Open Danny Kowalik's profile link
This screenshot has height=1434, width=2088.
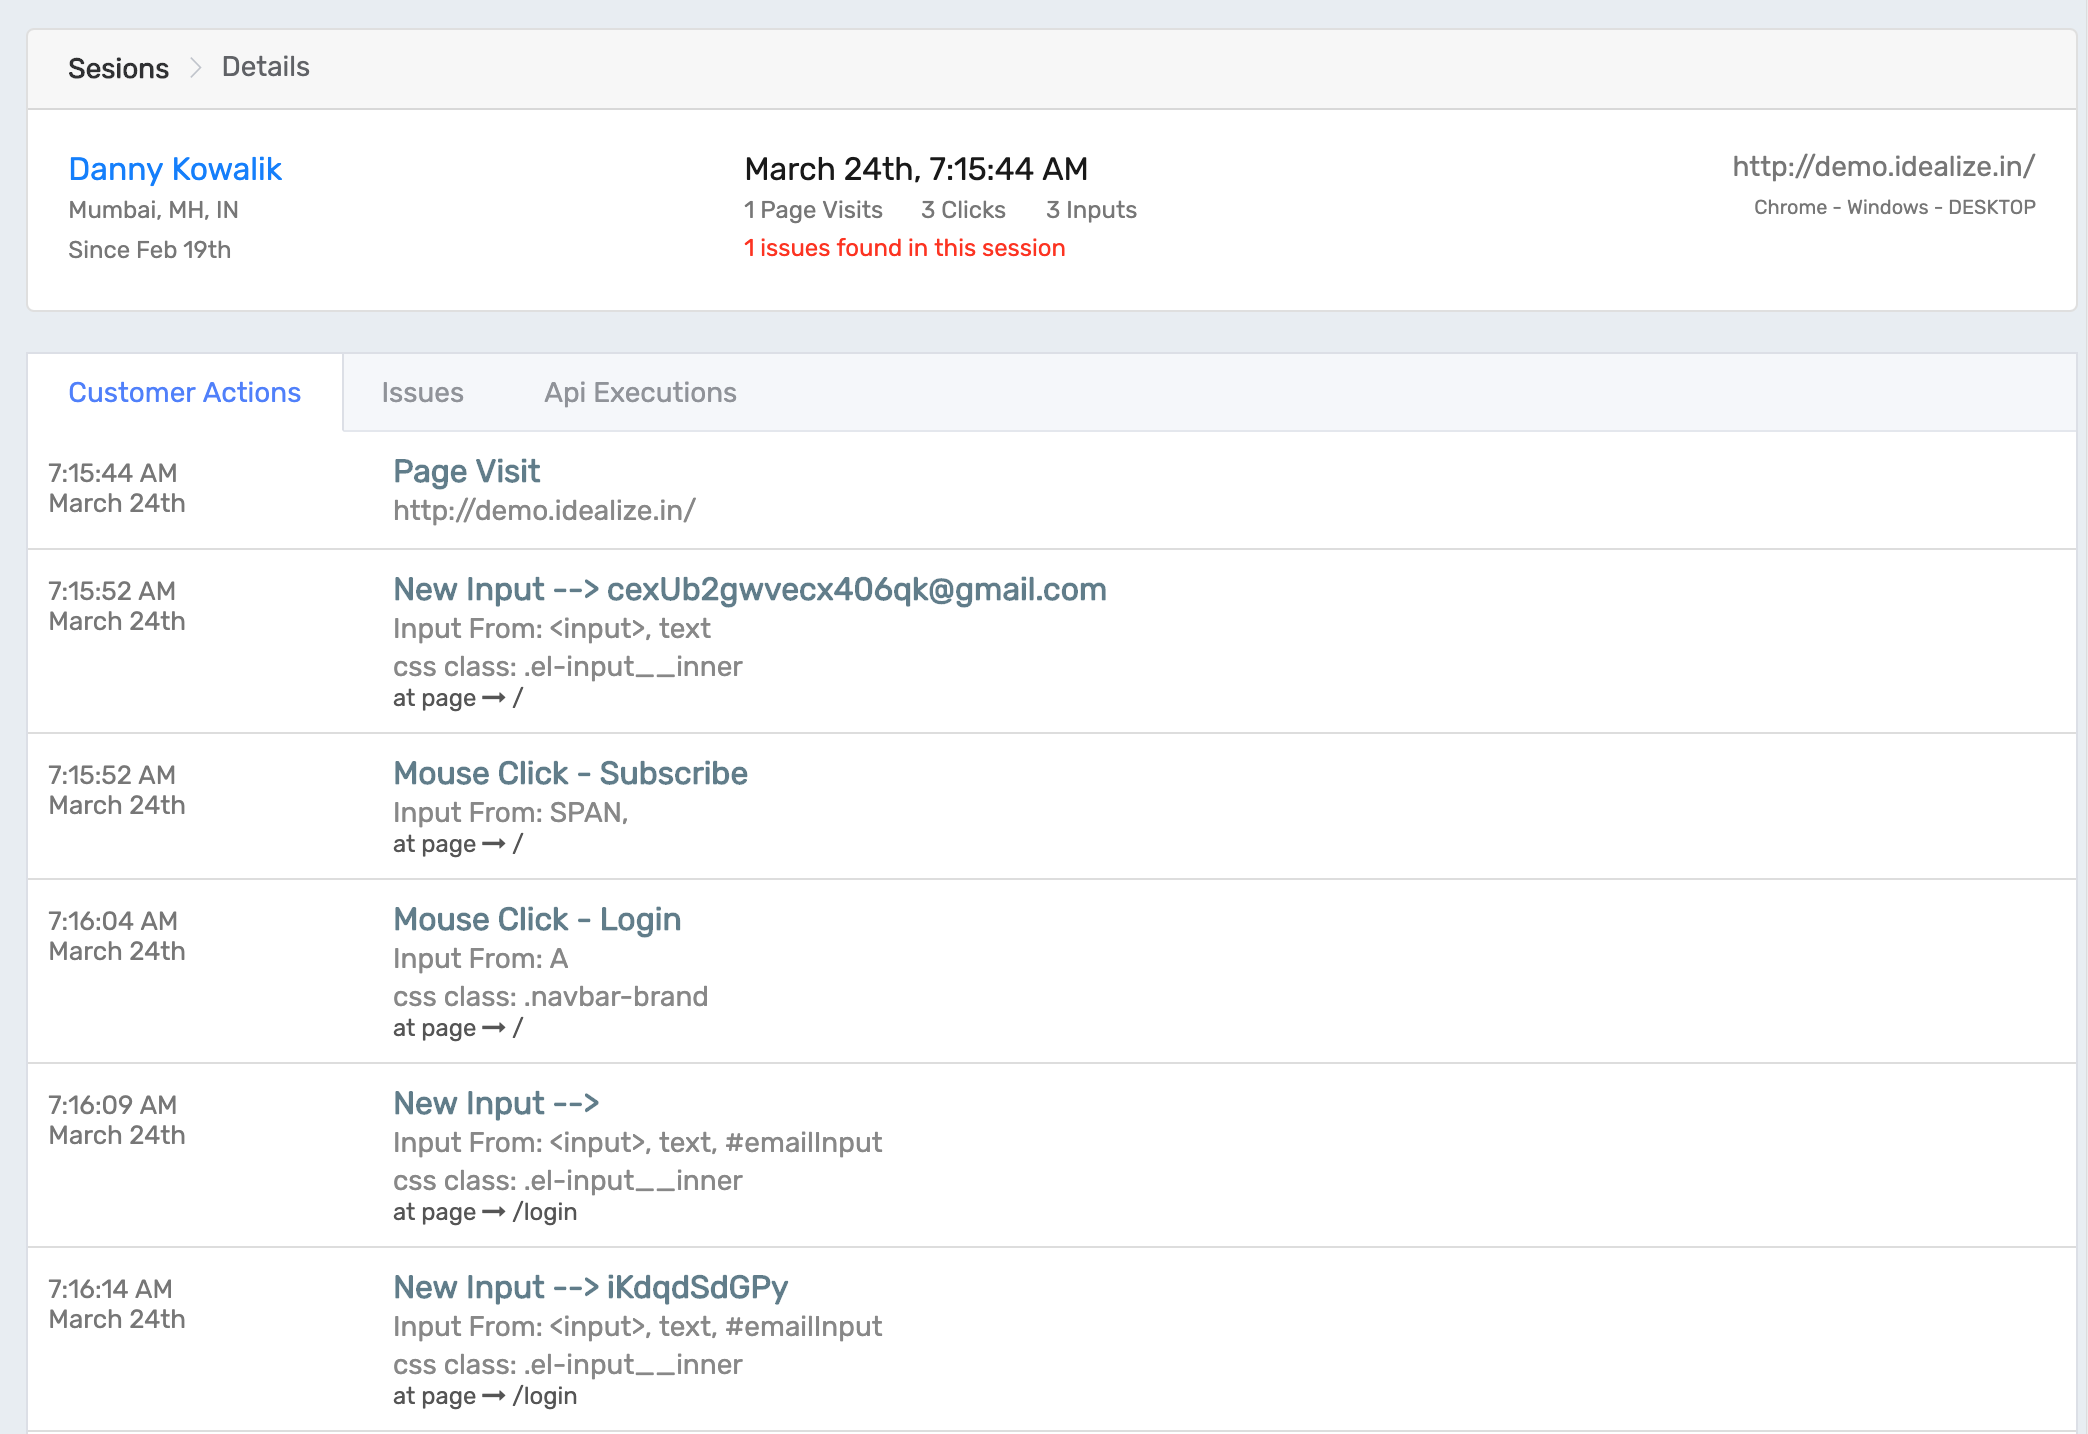click(x=175, y=169)
